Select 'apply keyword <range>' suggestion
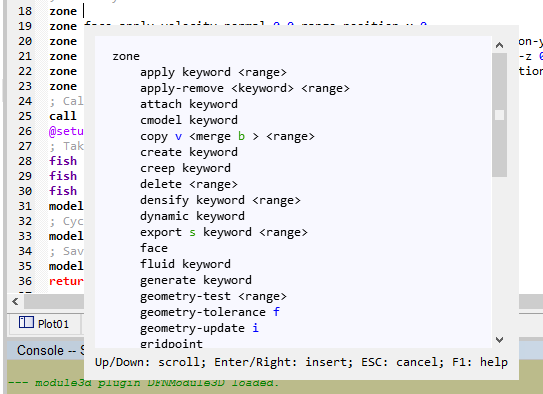 [213, 72]
